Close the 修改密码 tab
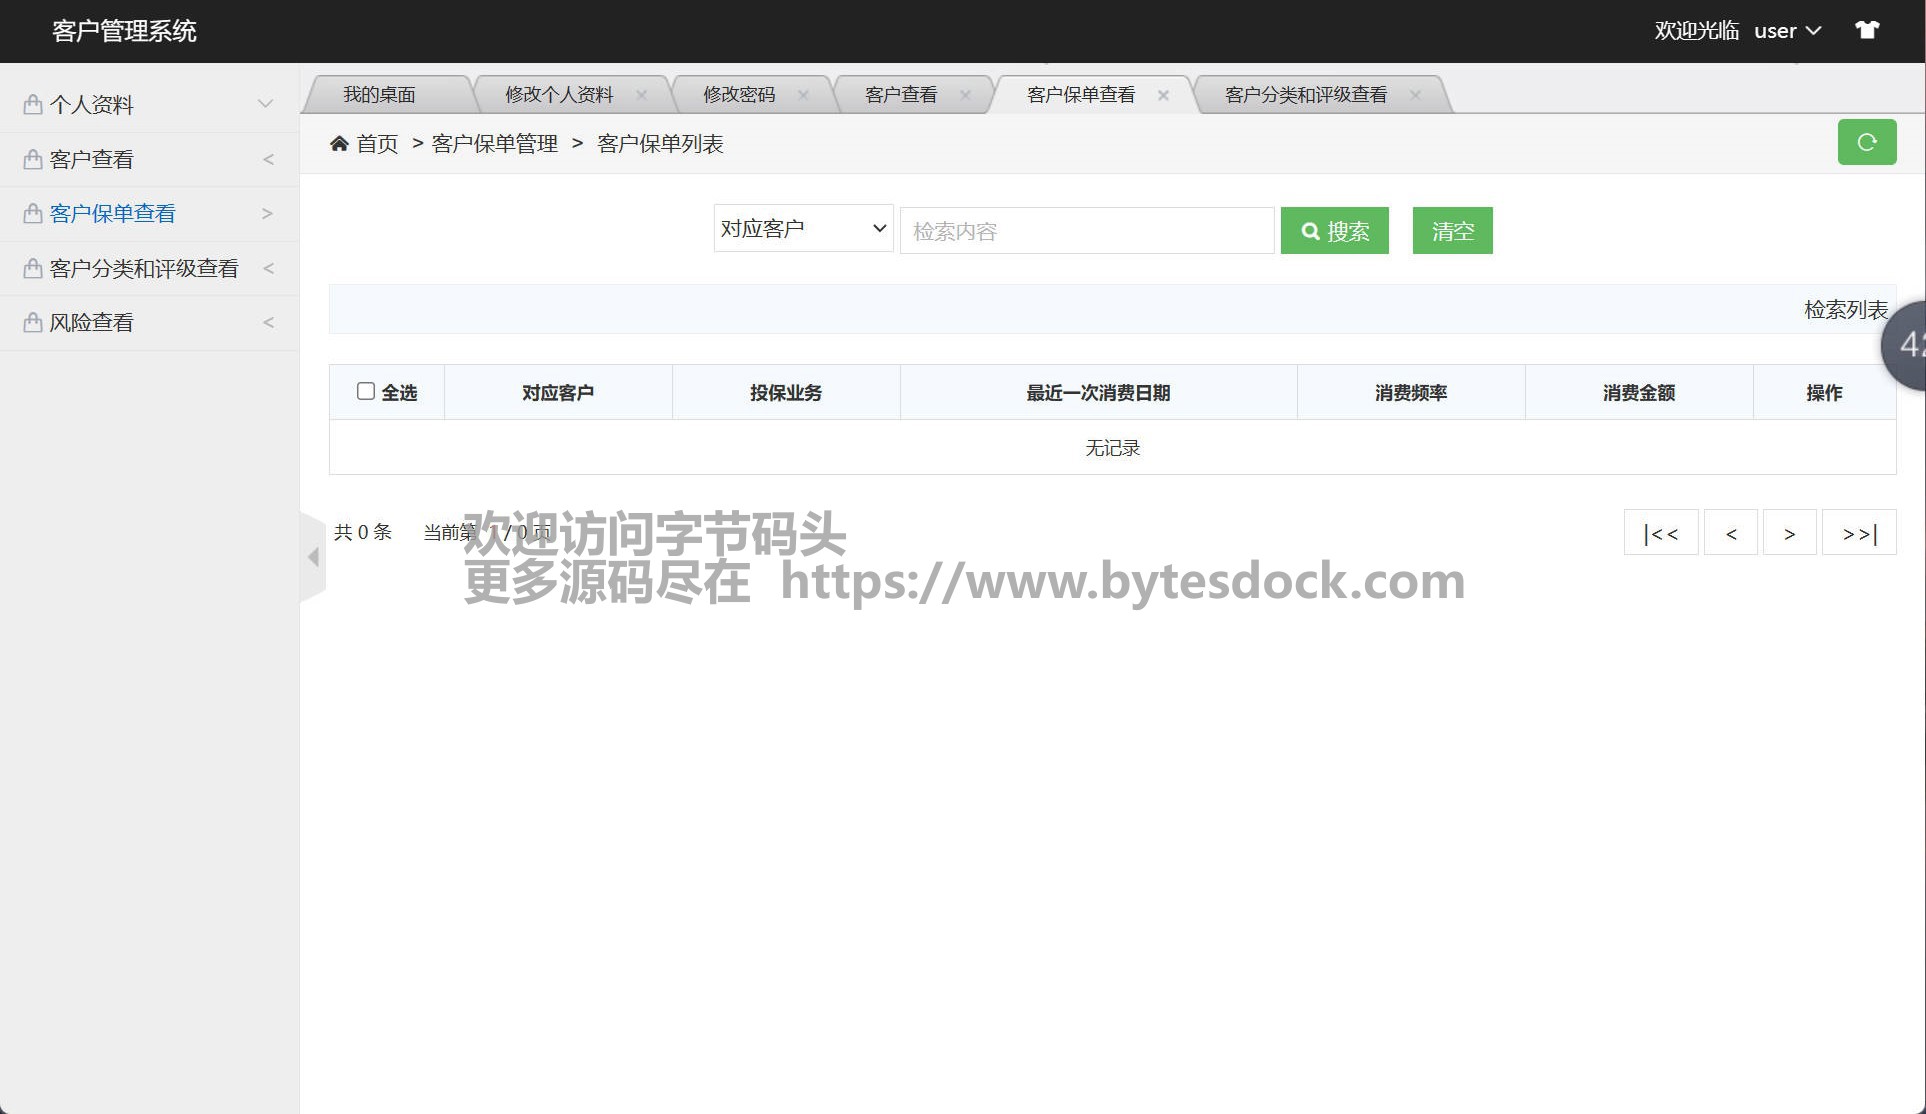This screenshot has width=1926, height=1114. [803, 95]
